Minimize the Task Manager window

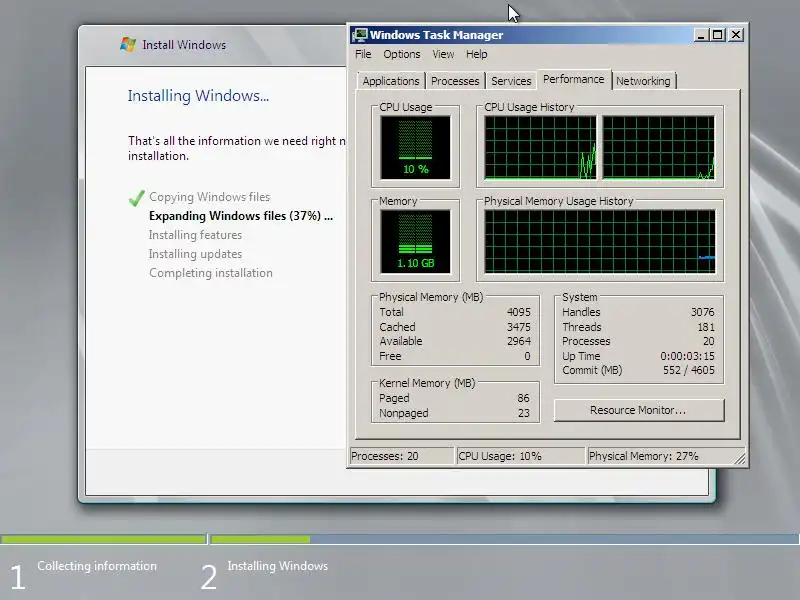pos(701,35)
